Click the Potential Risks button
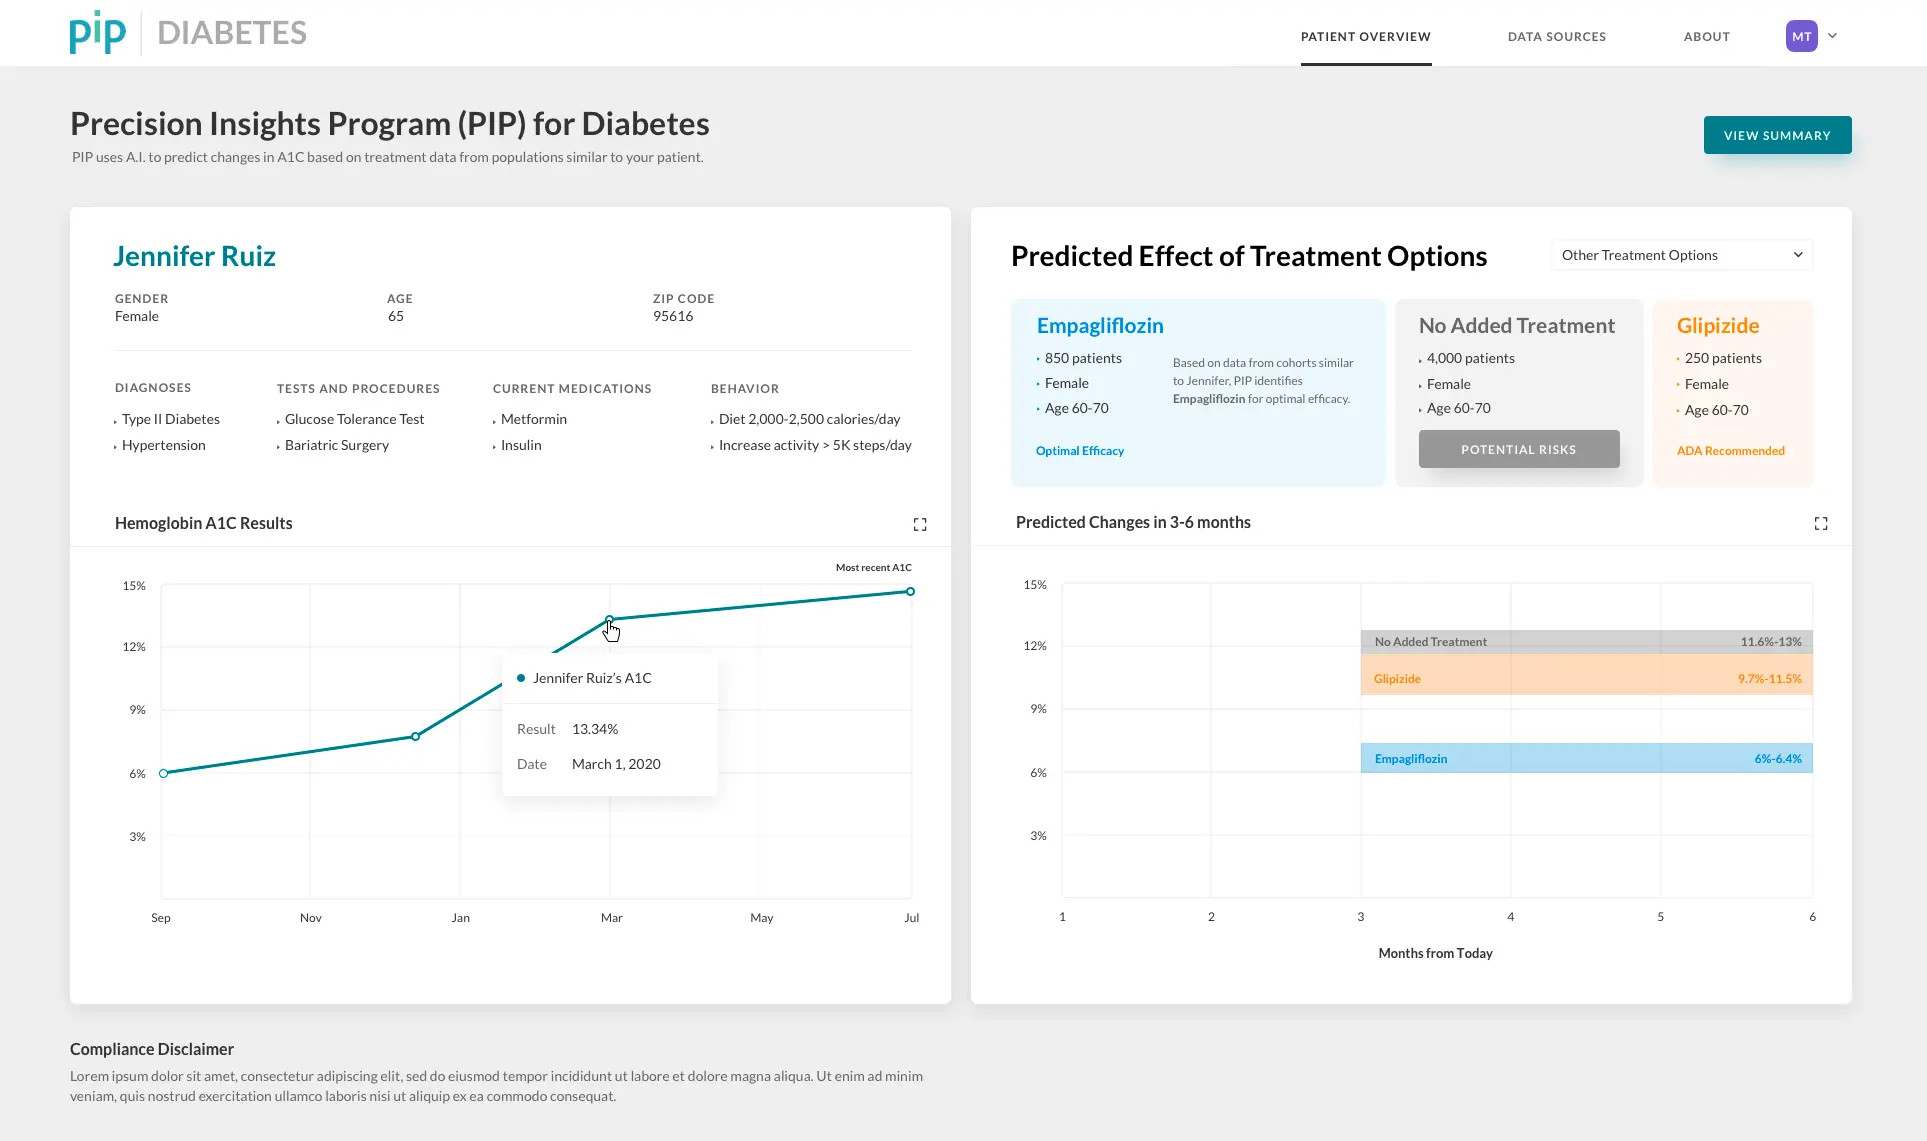The width and height of the screenshot is (1927, 1141). click(x=1519, y=449)
